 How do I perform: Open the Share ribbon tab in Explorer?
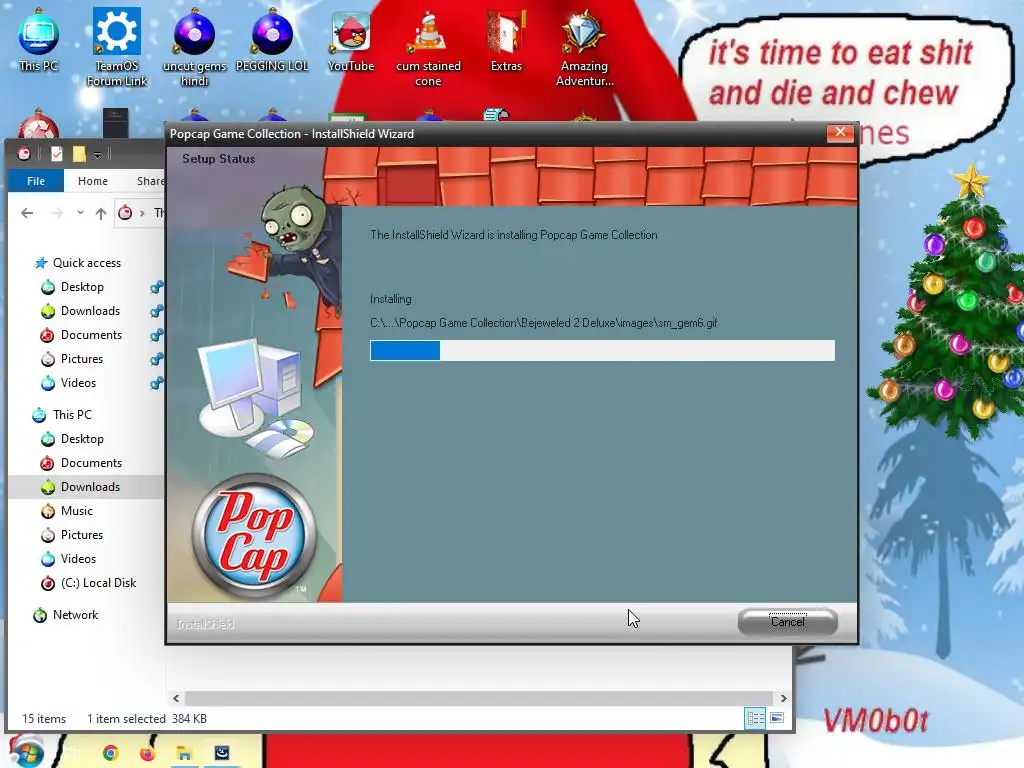[x=150, y=181]
